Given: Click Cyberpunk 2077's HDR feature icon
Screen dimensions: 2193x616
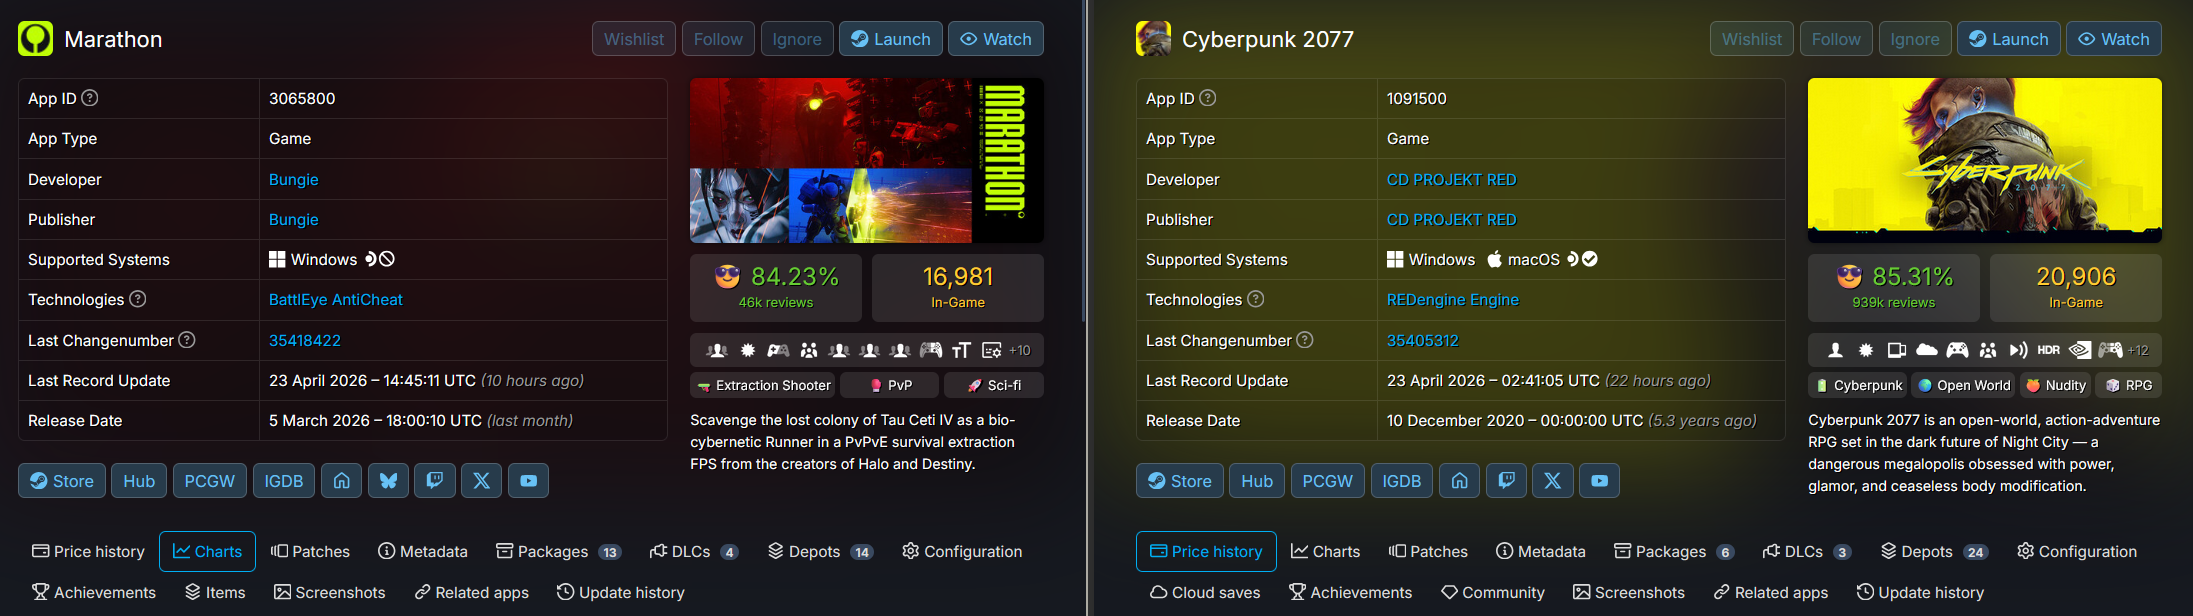Looking at the screenshot, I should tap(2049, 350).
